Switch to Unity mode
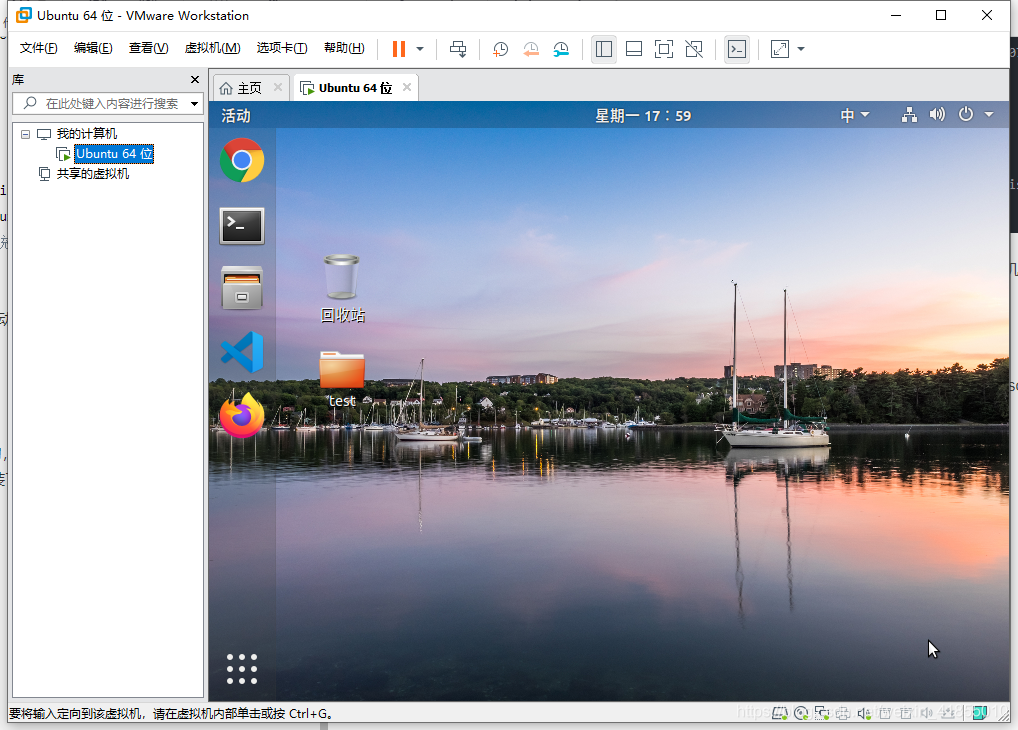1018x730 pixels. (x=694, y=49)
